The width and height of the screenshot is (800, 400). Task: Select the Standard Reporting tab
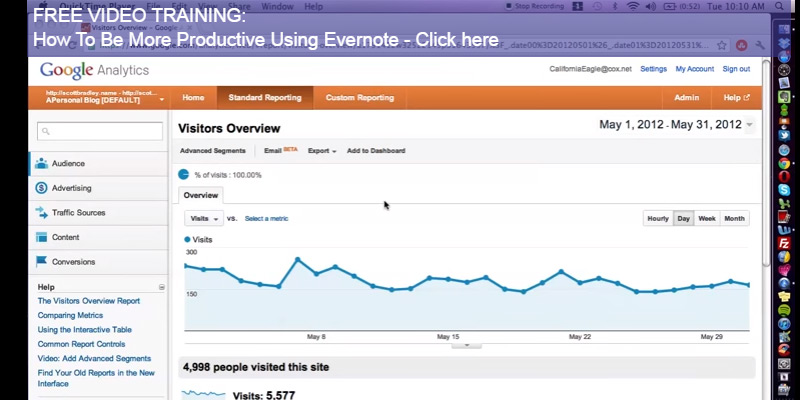tap(265, 97)
